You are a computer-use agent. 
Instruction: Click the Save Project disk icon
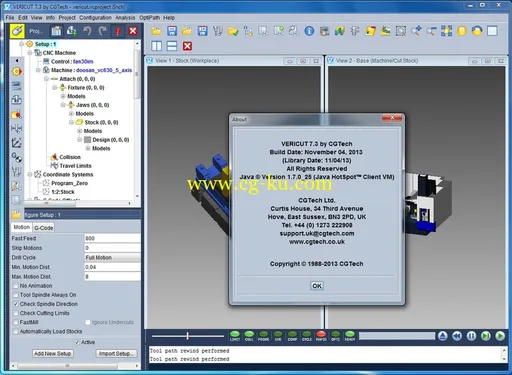[172, 31]
